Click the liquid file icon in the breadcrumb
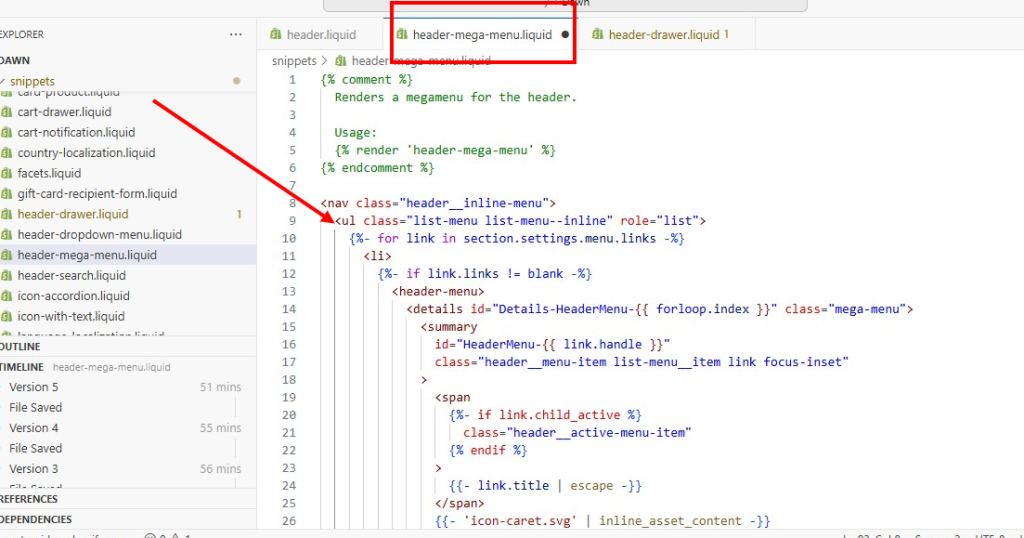The height and width of the screenshot is (538, 1024). point(341,61)
